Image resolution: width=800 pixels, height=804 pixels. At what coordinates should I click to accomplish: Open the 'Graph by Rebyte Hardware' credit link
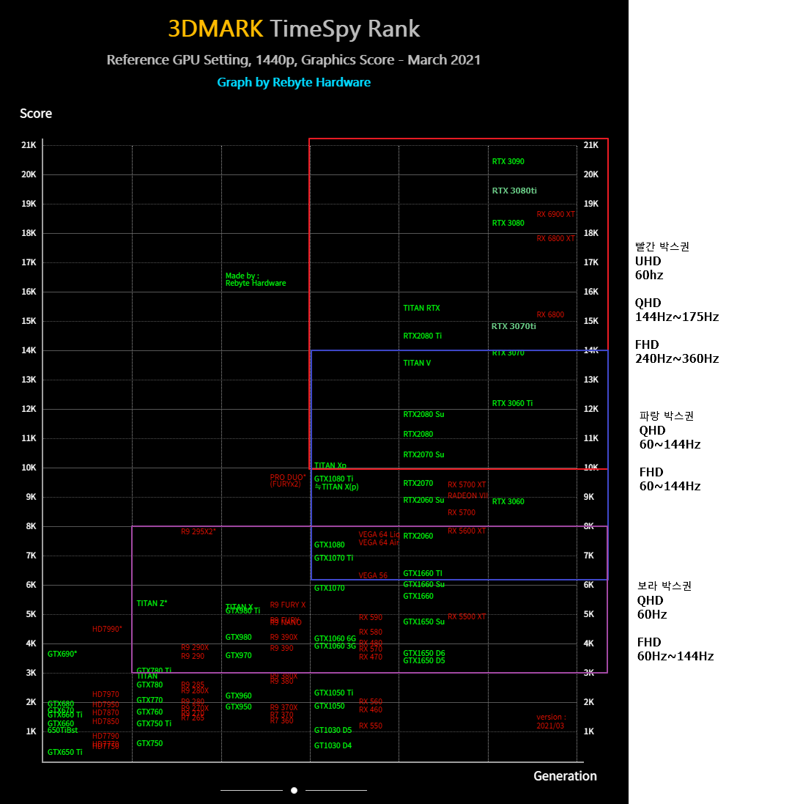point(294,83)
